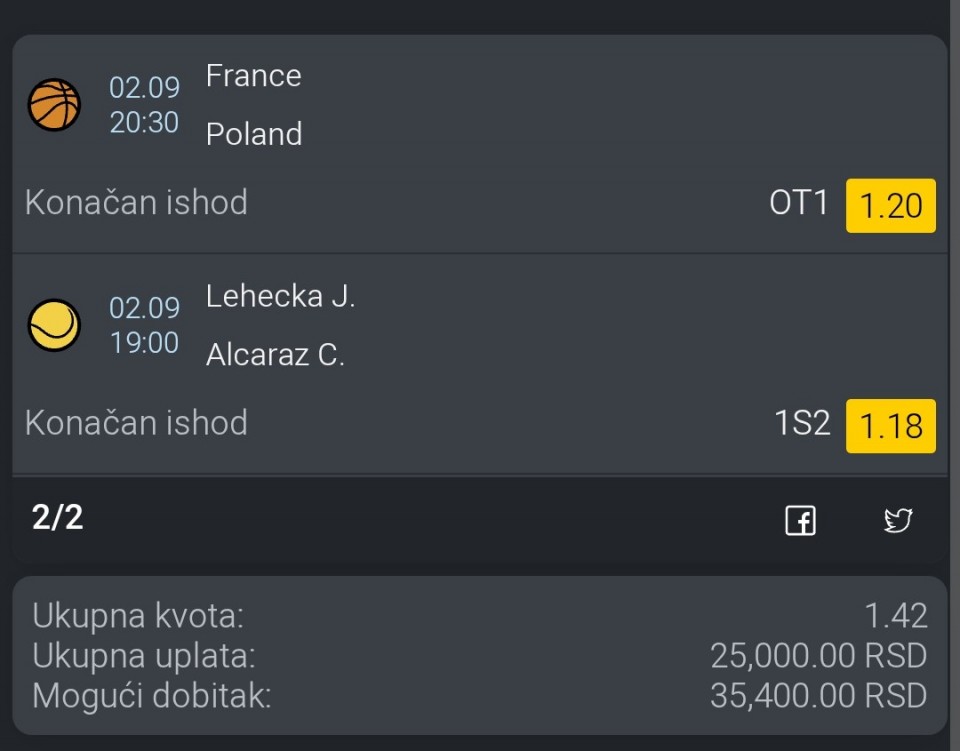Open the Poland team name
Screen dimensions: 960x751
254,134
